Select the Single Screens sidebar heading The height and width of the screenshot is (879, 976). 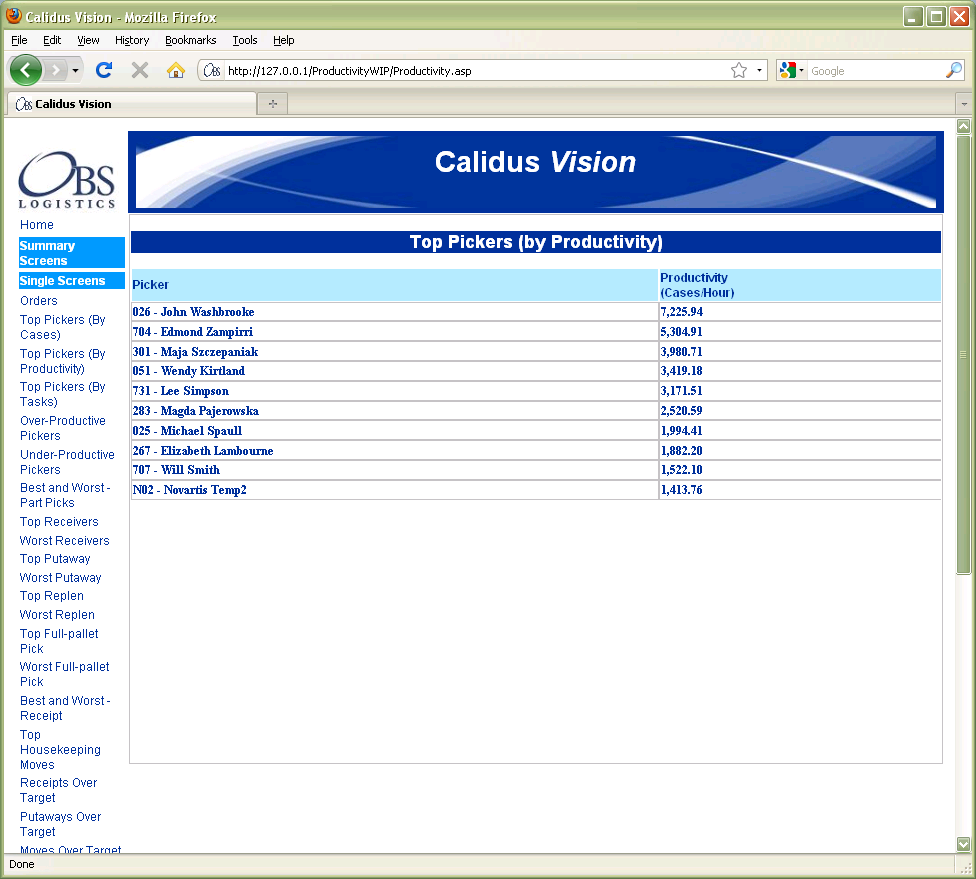coord(72,281)
